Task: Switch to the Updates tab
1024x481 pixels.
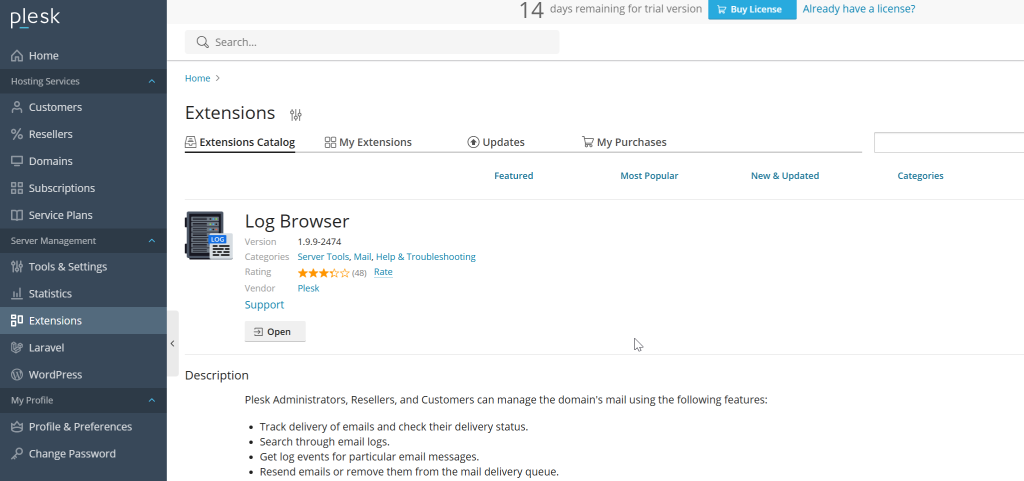Action: 496,142
